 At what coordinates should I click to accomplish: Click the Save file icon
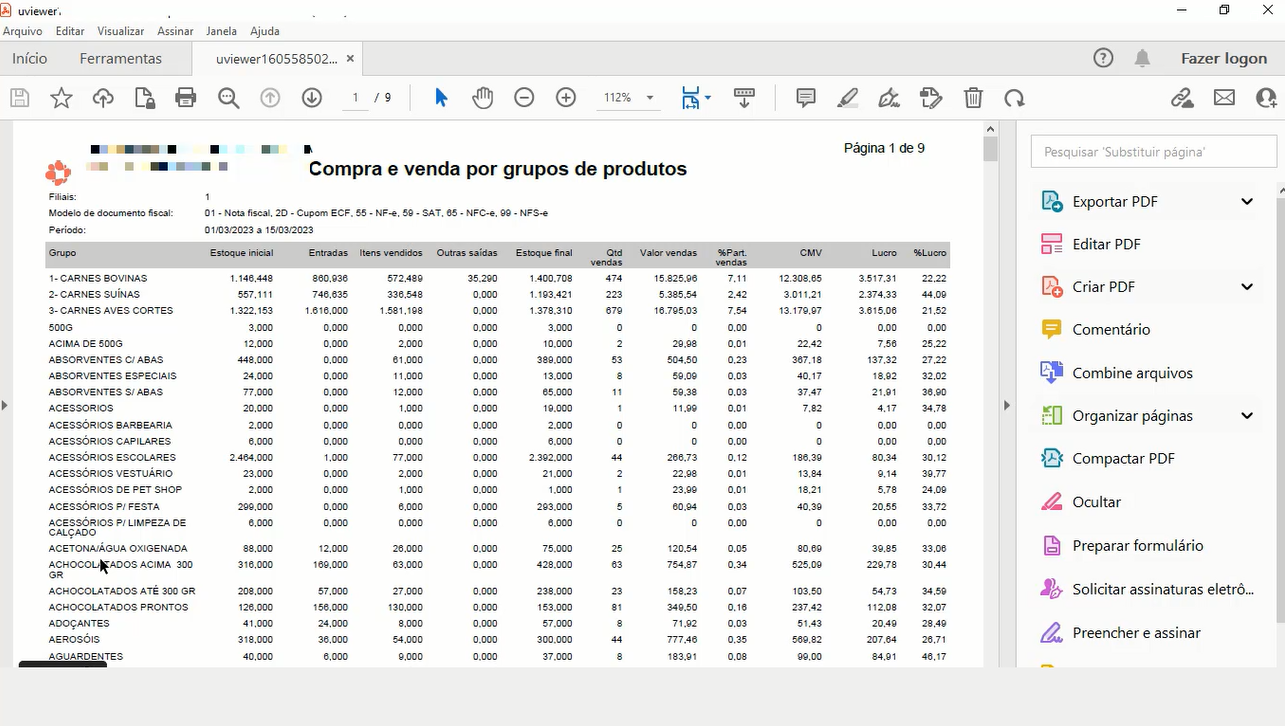(19, 98)
